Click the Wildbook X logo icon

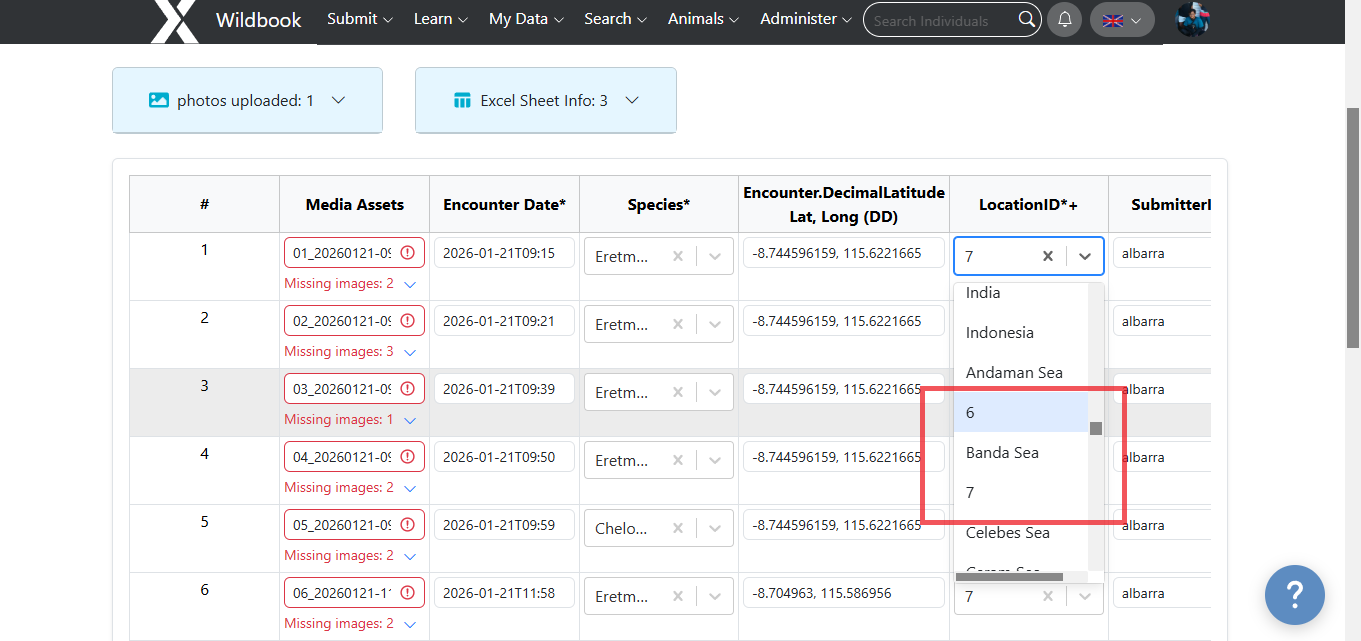175,21
